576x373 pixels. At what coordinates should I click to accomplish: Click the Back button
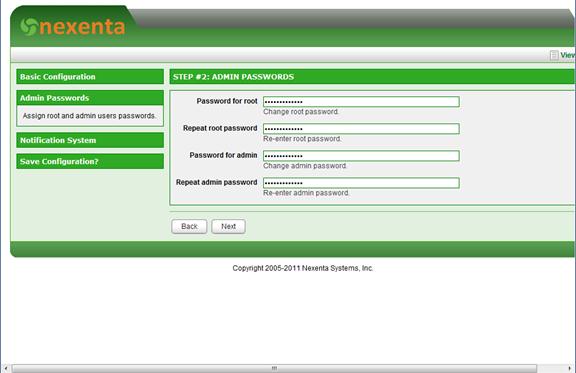click(189, 226)
